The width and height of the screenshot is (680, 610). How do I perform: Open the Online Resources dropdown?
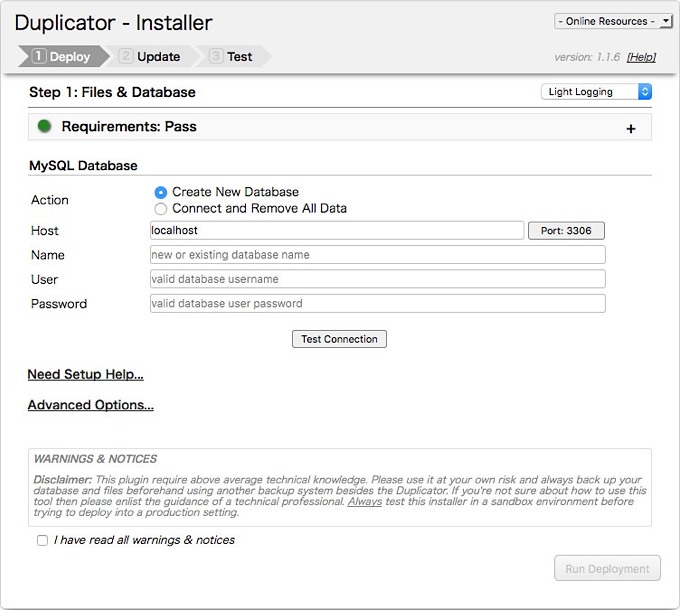[613, 21]
